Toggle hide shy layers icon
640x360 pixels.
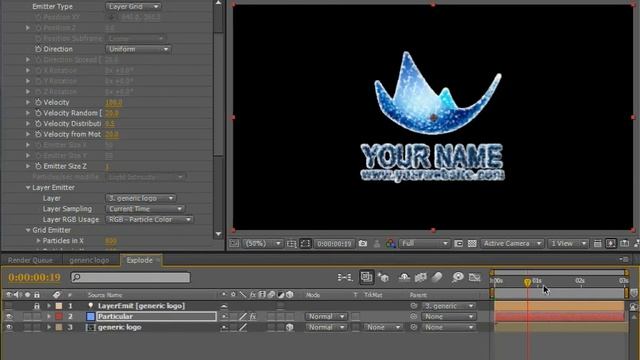tap(404, 278)
